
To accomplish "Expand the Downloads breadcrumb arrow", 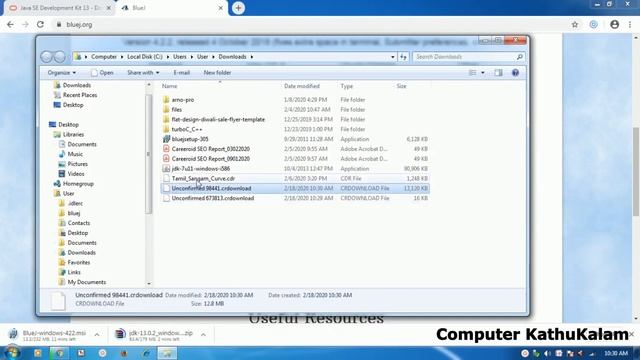I will pyautogui.click(x=252, y=57).
